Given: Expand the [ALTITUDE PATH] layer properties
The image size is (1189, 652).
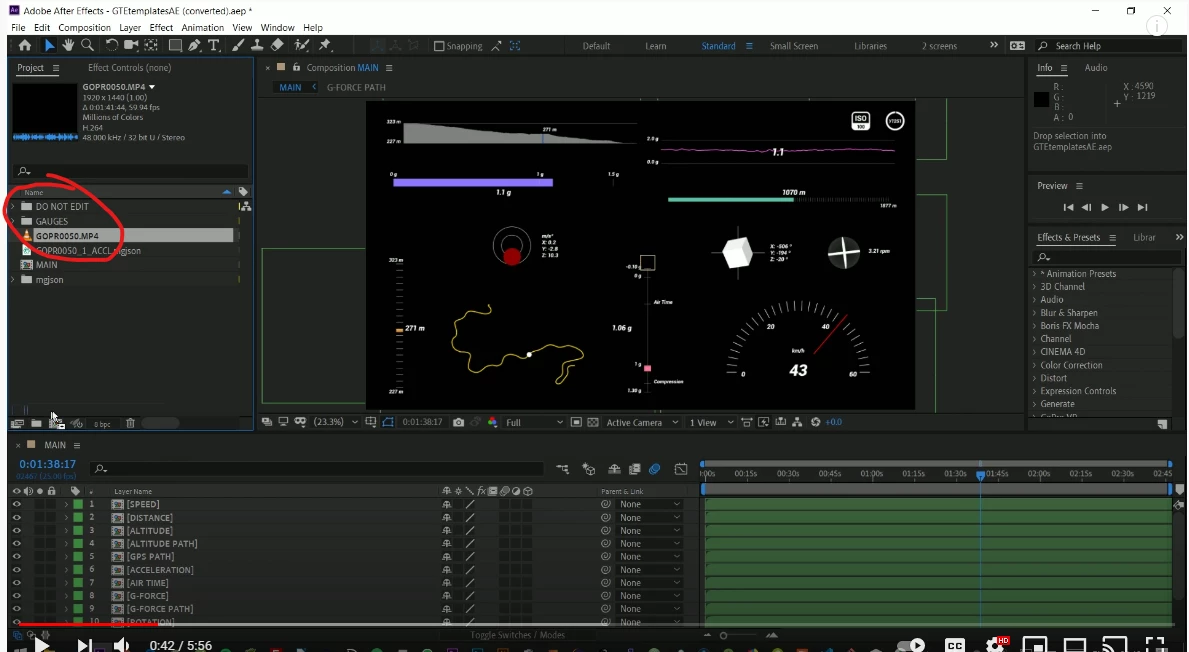Looking at the screenshot, I should [66, 544].
